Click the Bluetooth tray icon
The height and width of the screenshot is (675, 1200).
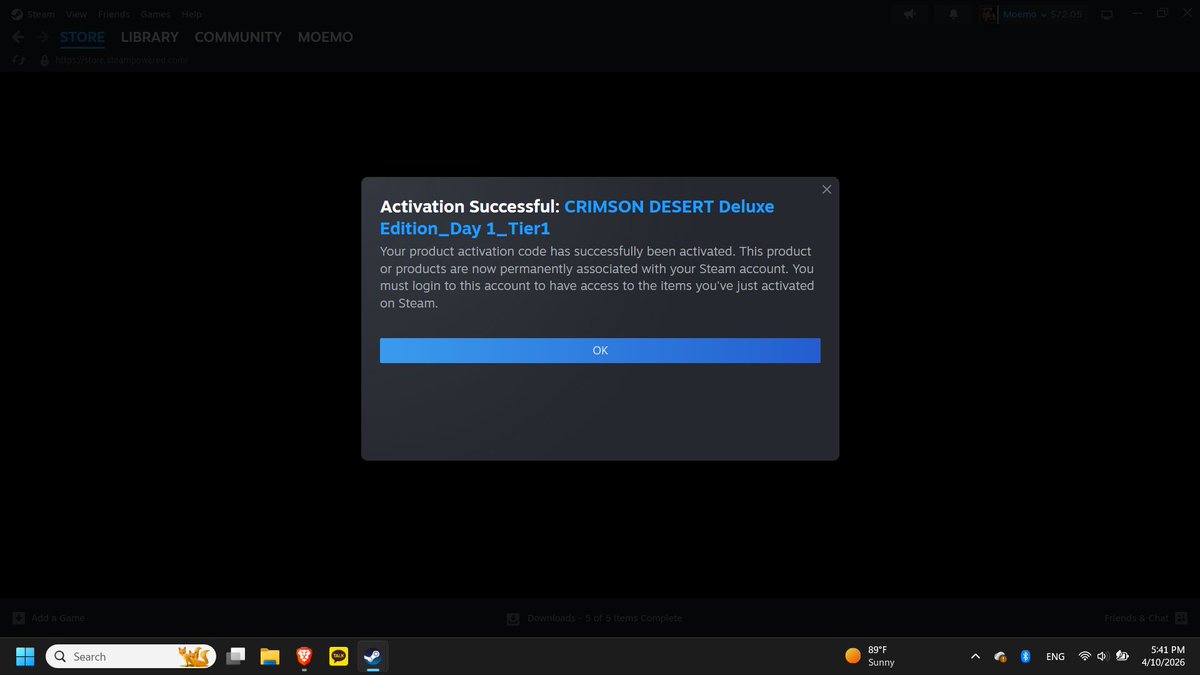click(x=1025, y=656)
